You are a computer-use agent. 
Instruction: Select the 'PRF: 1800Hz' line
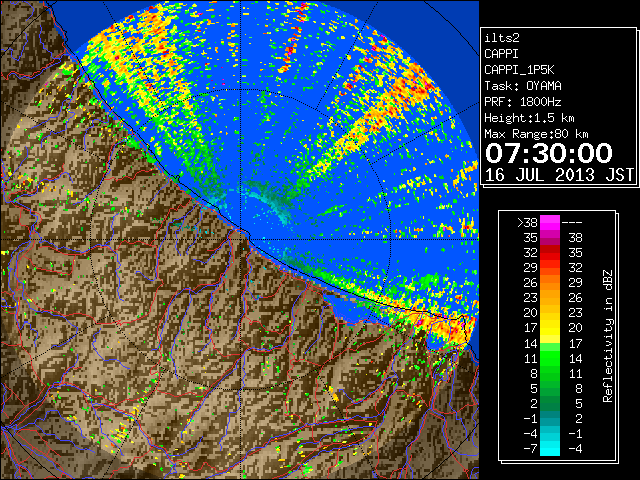pyautogui.click(x=523, y=102)
